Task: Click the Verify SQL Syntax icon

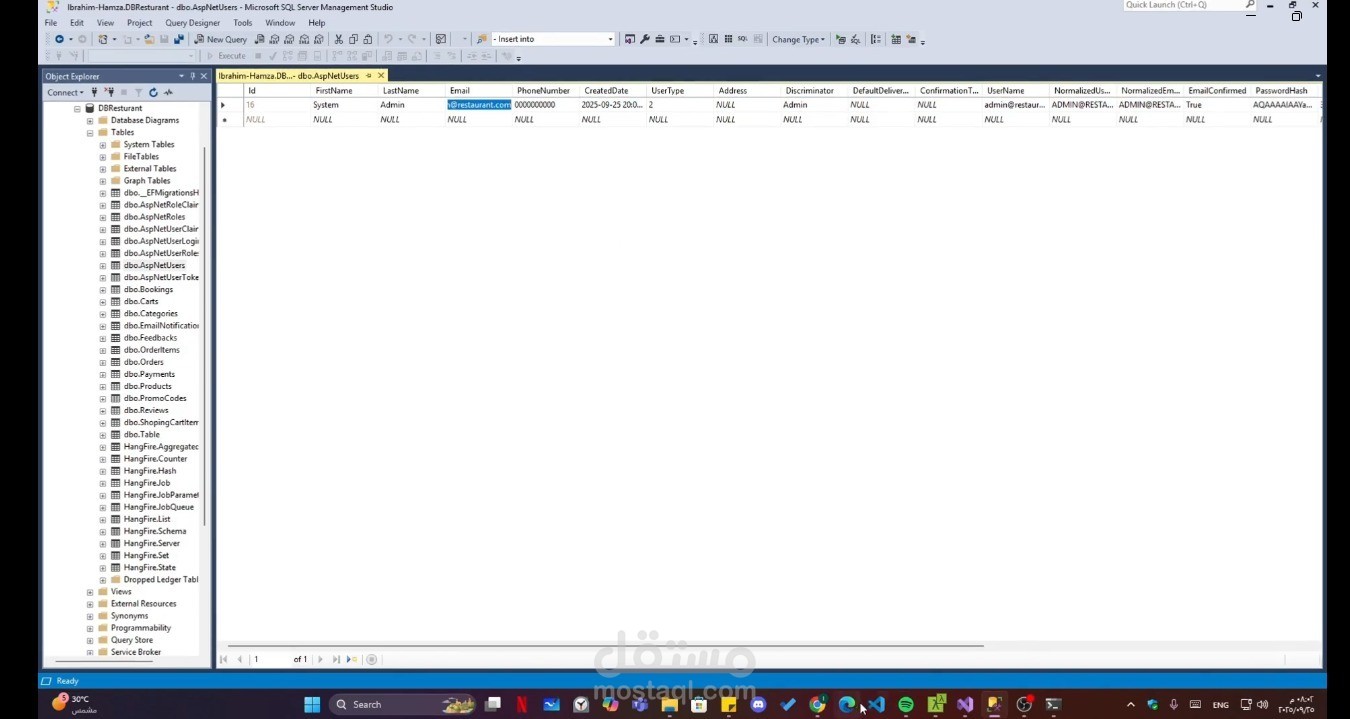Action: 856,39
